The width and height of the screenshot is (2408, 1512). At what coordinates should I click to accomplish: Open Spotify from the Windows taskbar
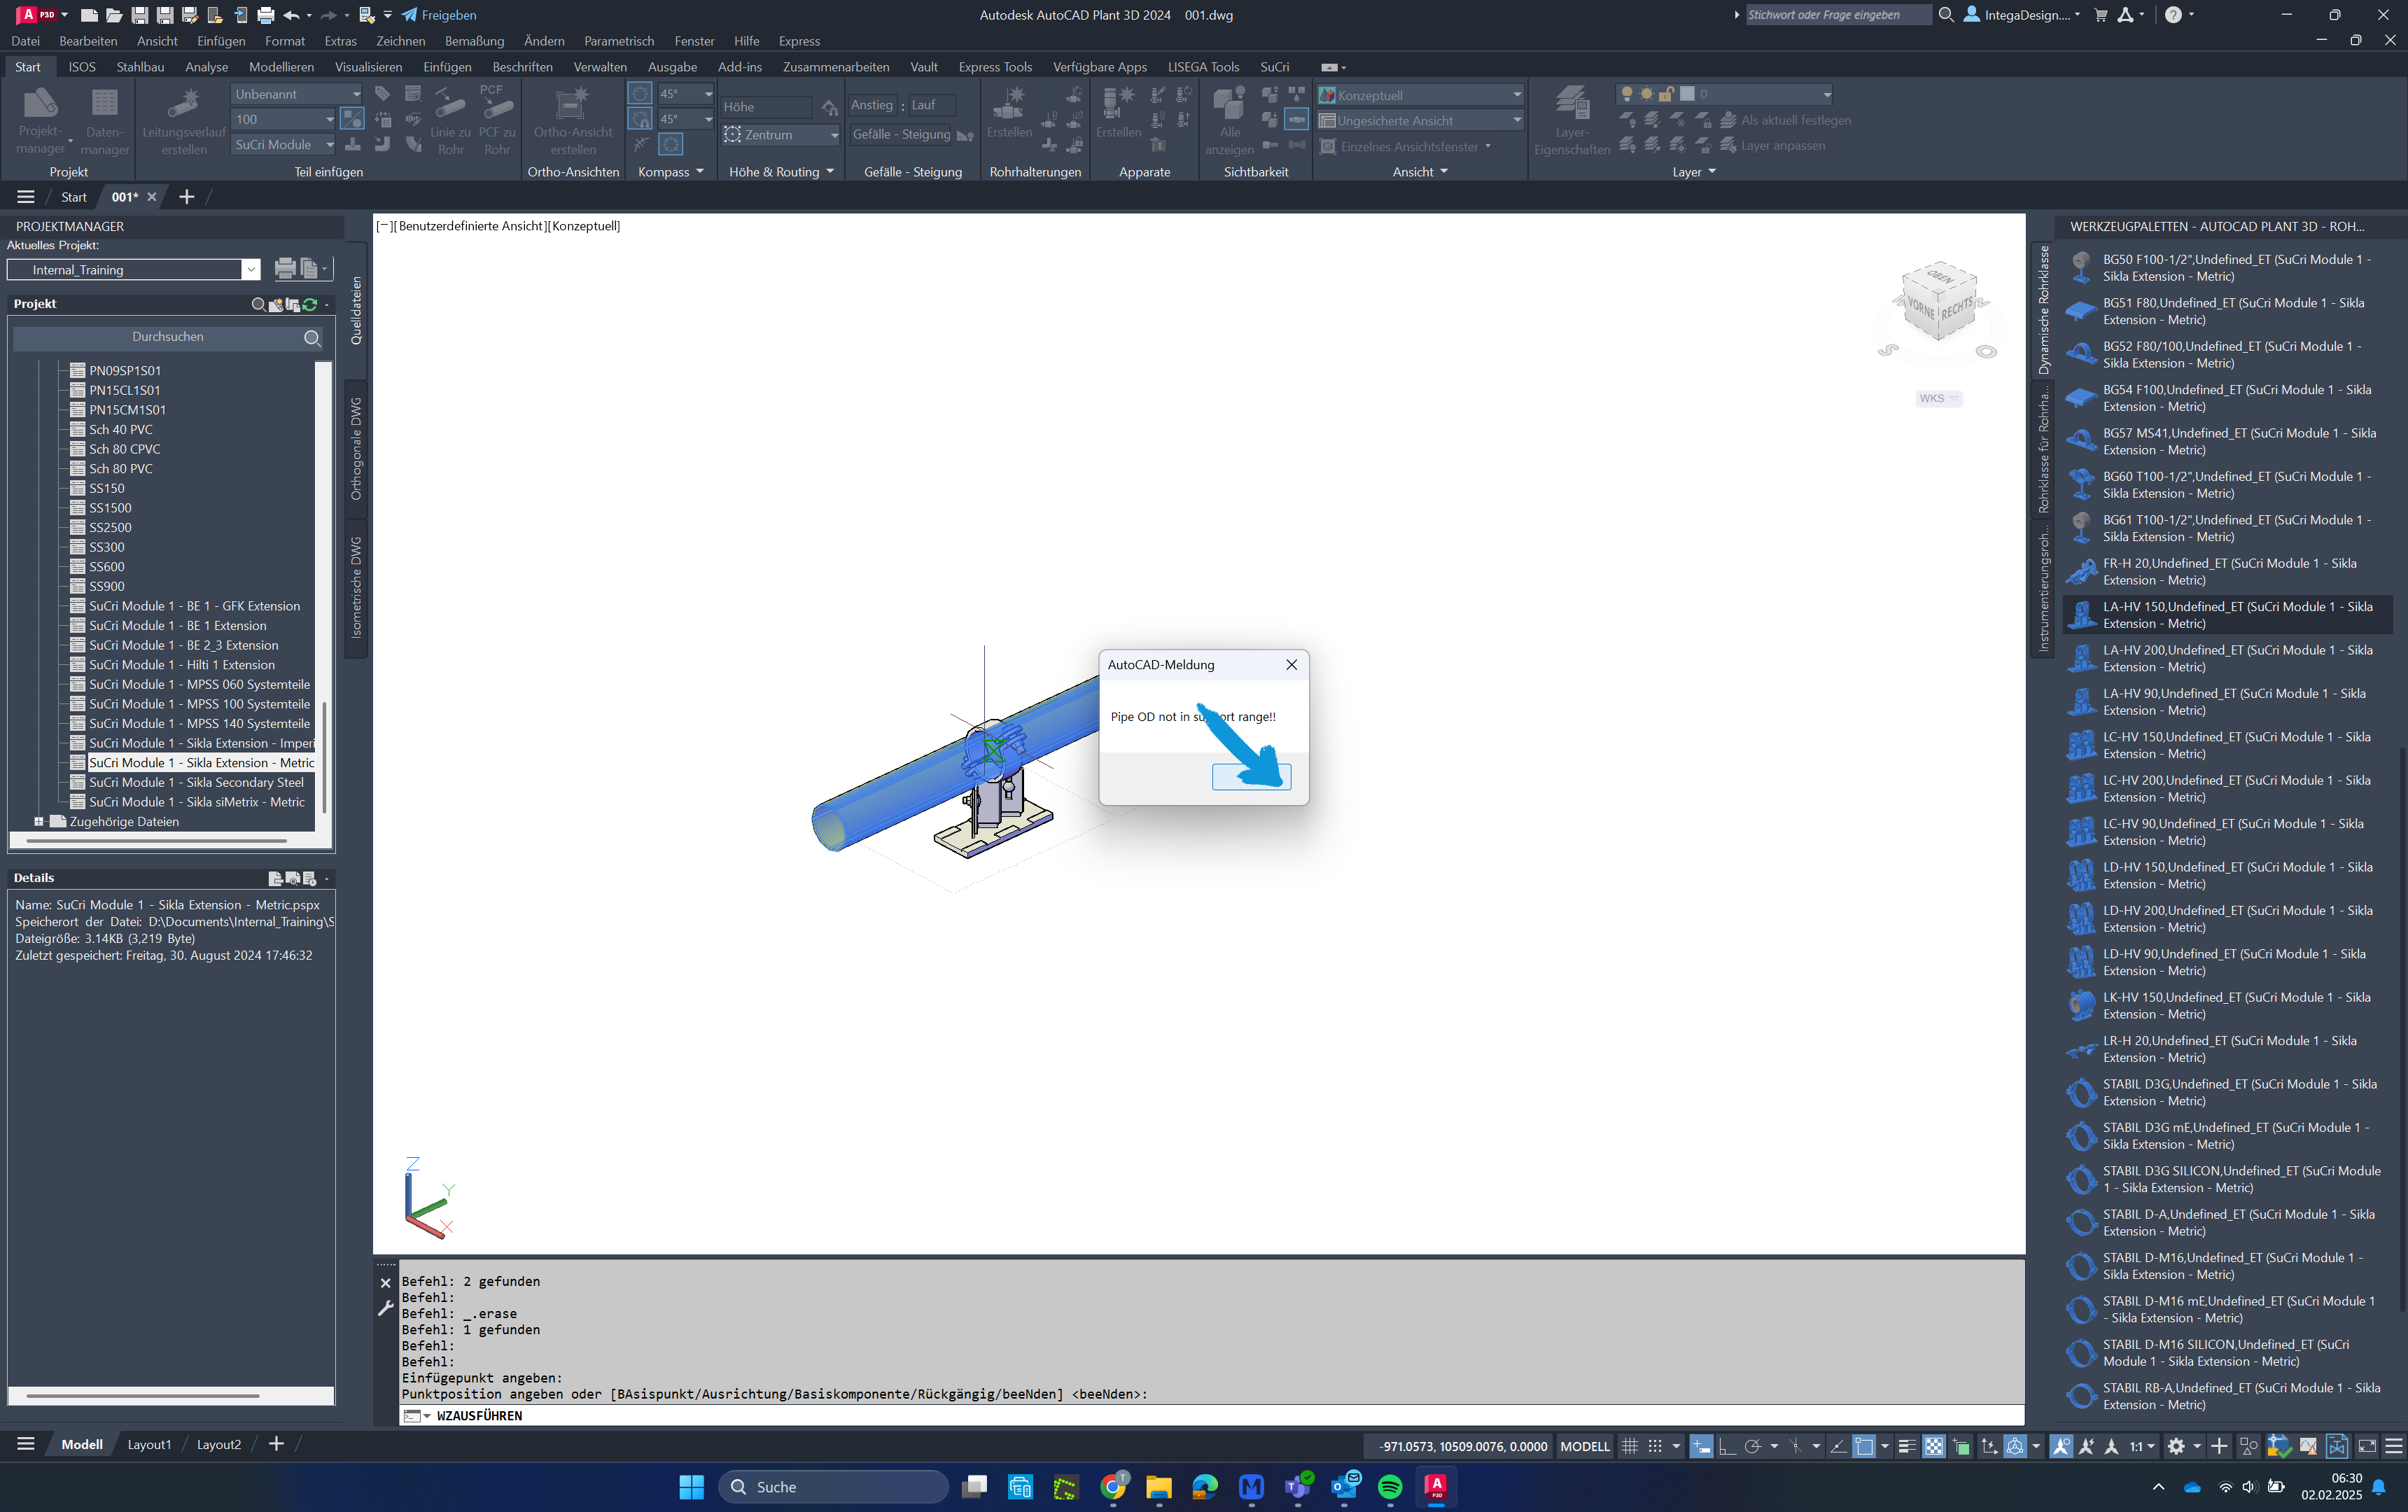tap(1390, 1487)
